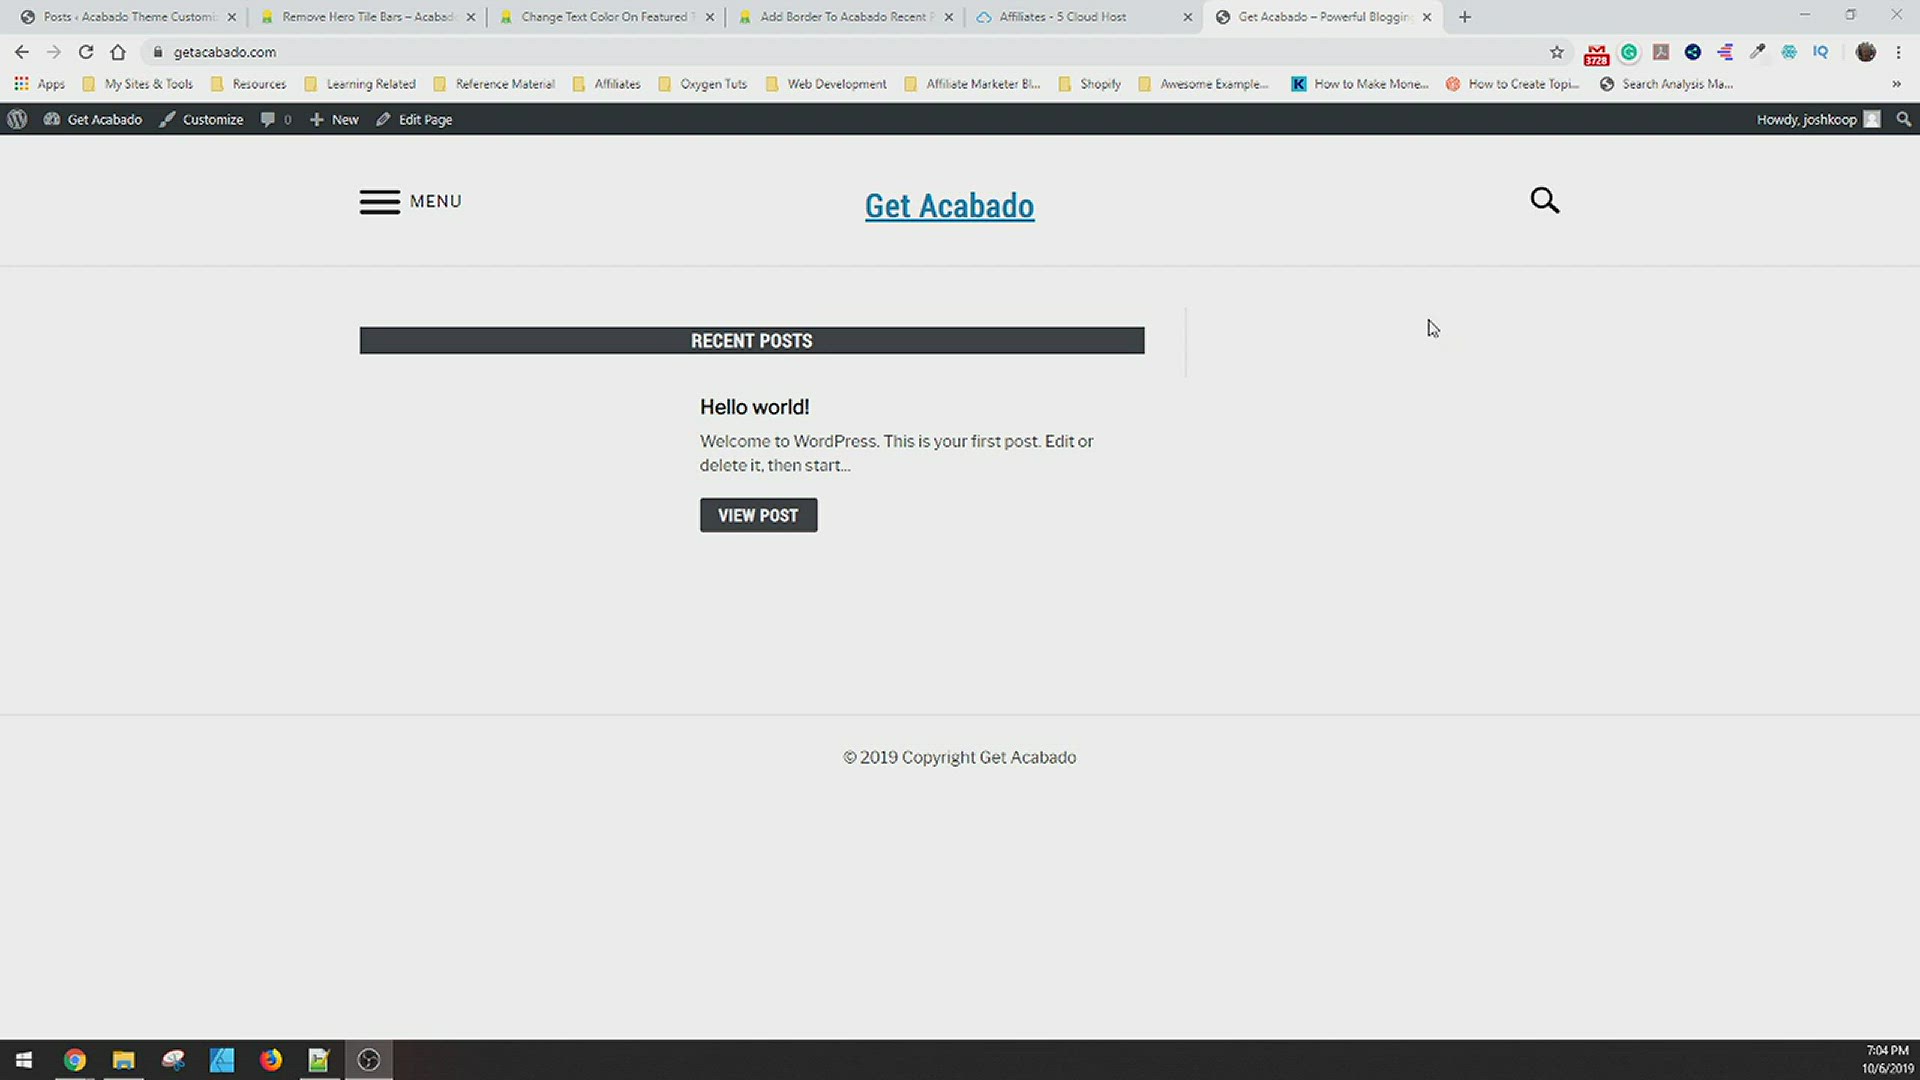This screenshot has height=1080, width=1920.
Task: Click the Get Acabado site title link
Action: pyautogui.click(x=949, y=206)
